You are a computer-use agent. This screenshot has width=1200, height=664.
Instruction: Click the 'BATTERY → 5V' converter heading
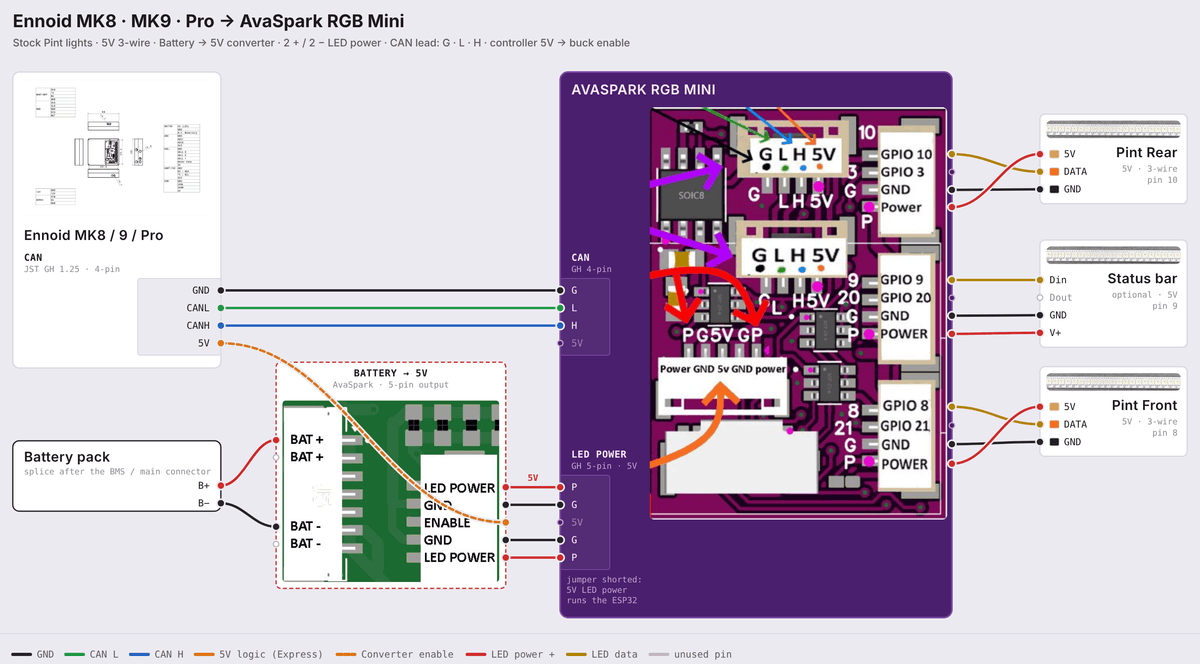[391, 373]
